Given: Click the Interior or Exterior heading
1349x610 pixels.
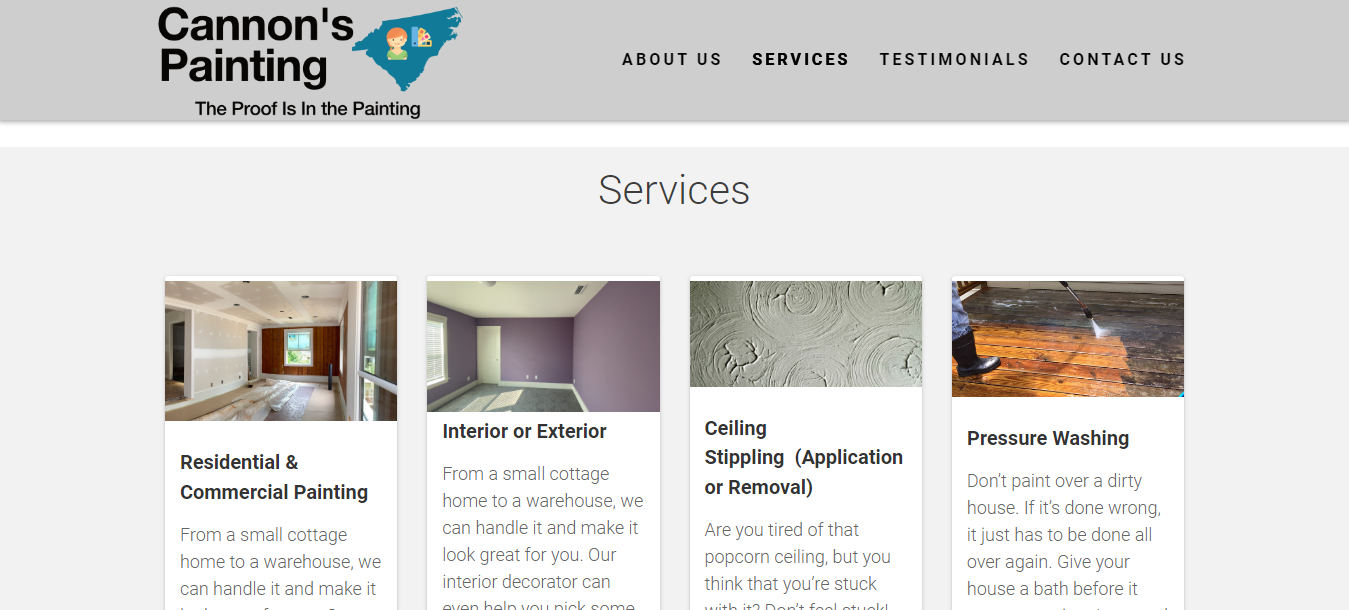Looking at the screenshot, I should [525, 431].
